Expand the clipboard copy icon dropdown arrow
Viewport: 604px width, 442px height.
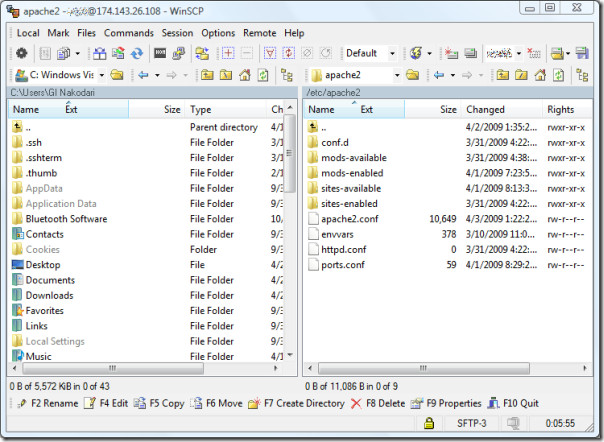pos(77,53)
